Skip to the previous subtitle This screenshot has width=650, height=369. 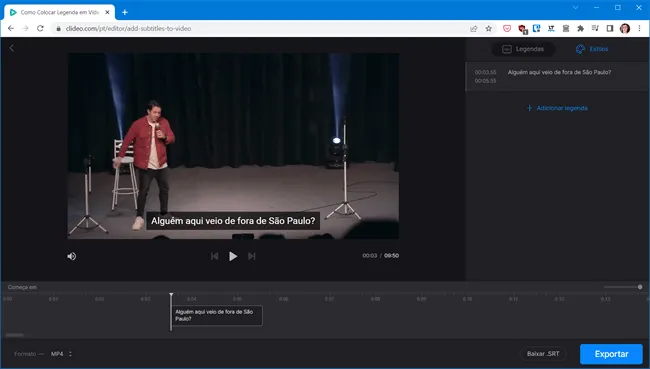click(214, 256)
